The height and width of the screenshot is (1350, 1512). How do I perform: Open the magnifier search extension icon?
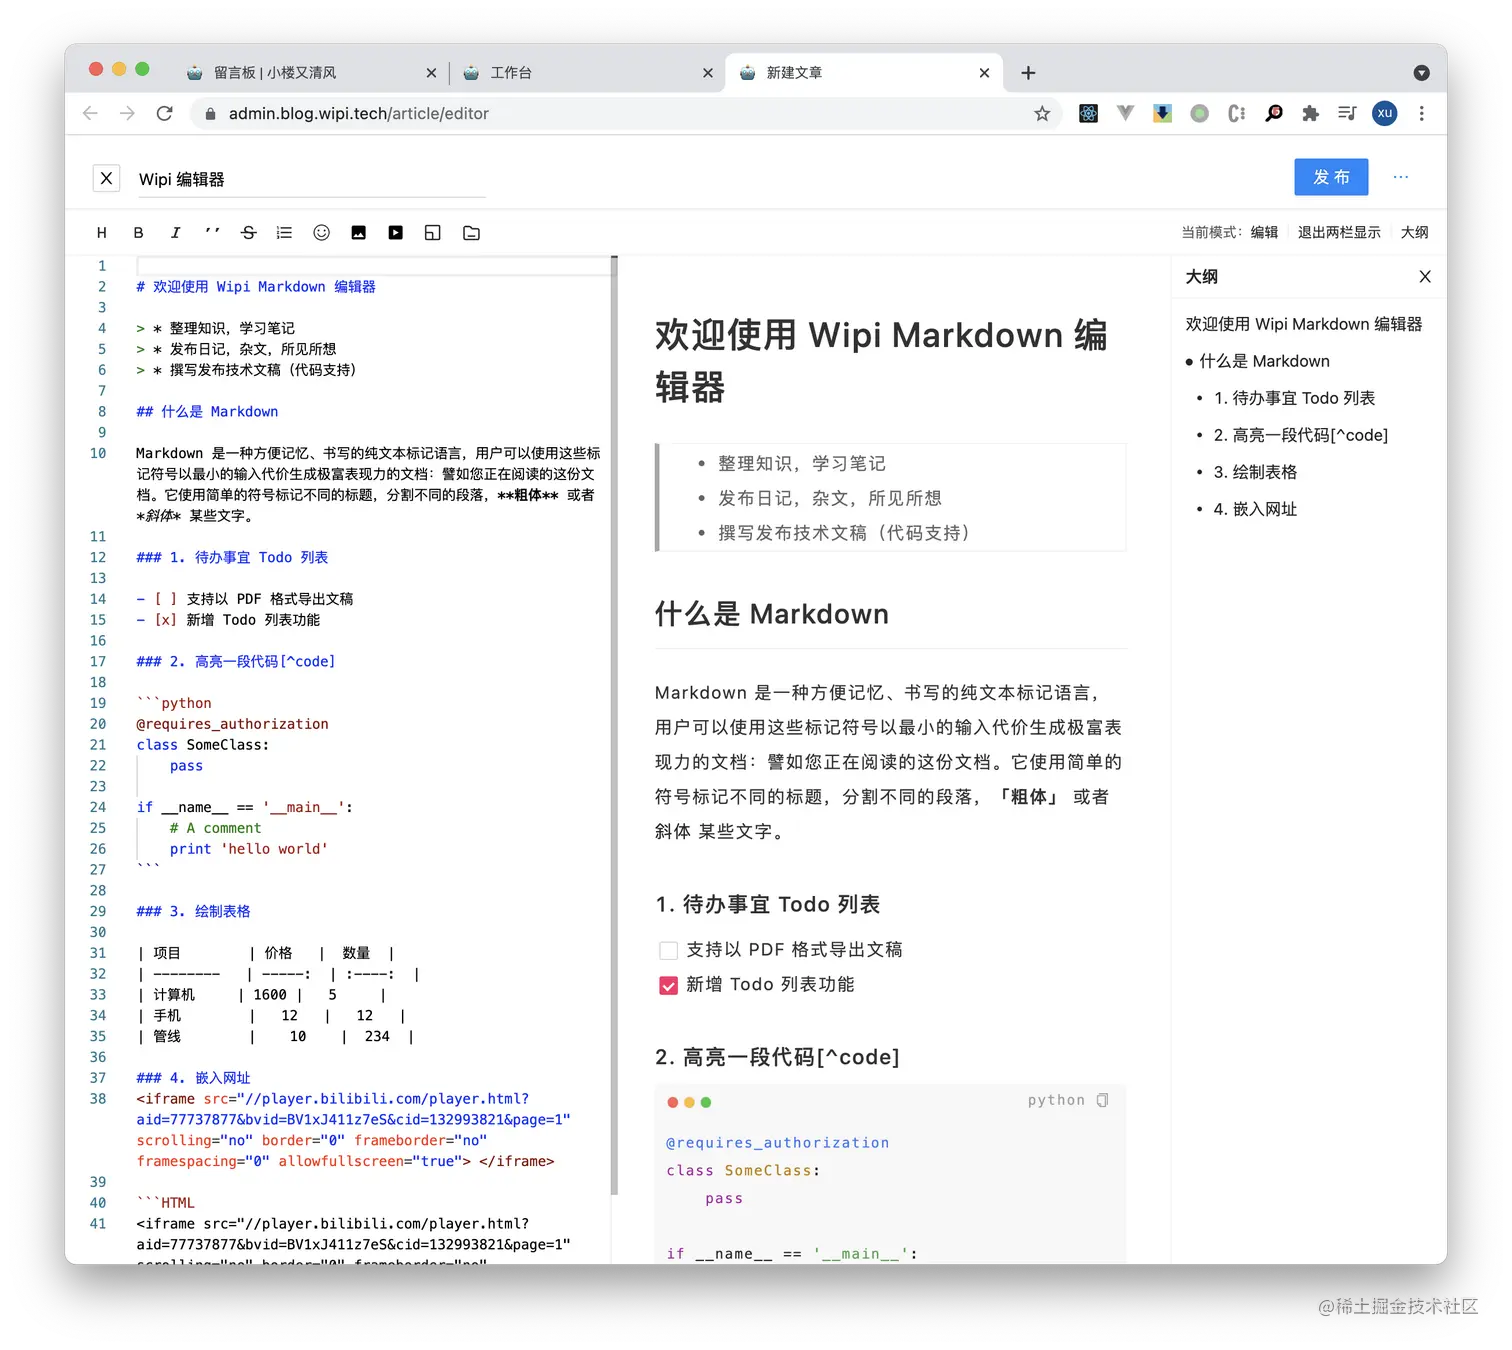[1273, 113]
